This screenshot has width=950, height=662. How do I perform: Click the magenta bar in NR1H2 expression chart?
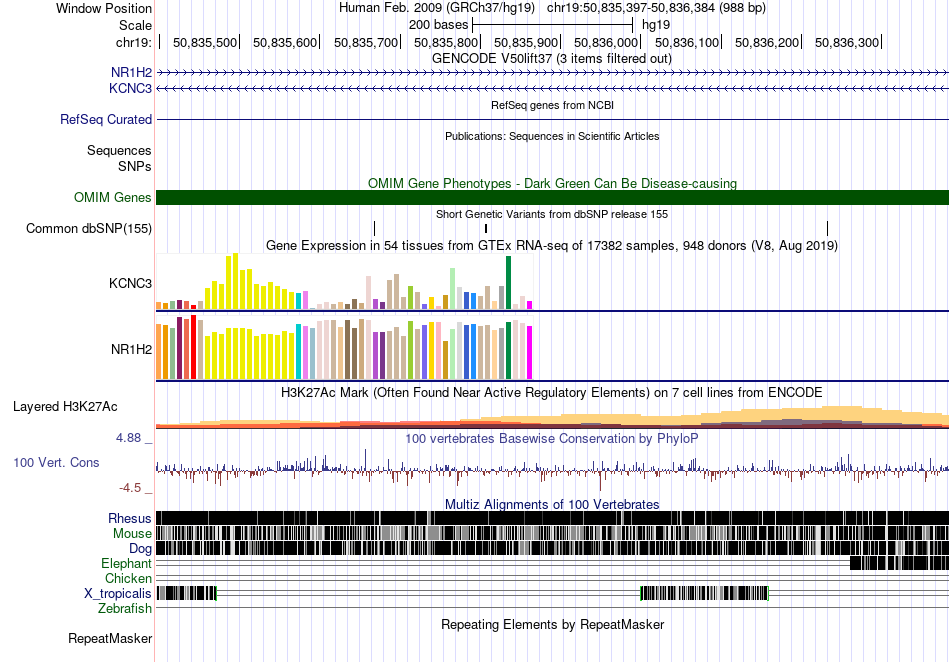coord(529,353)
